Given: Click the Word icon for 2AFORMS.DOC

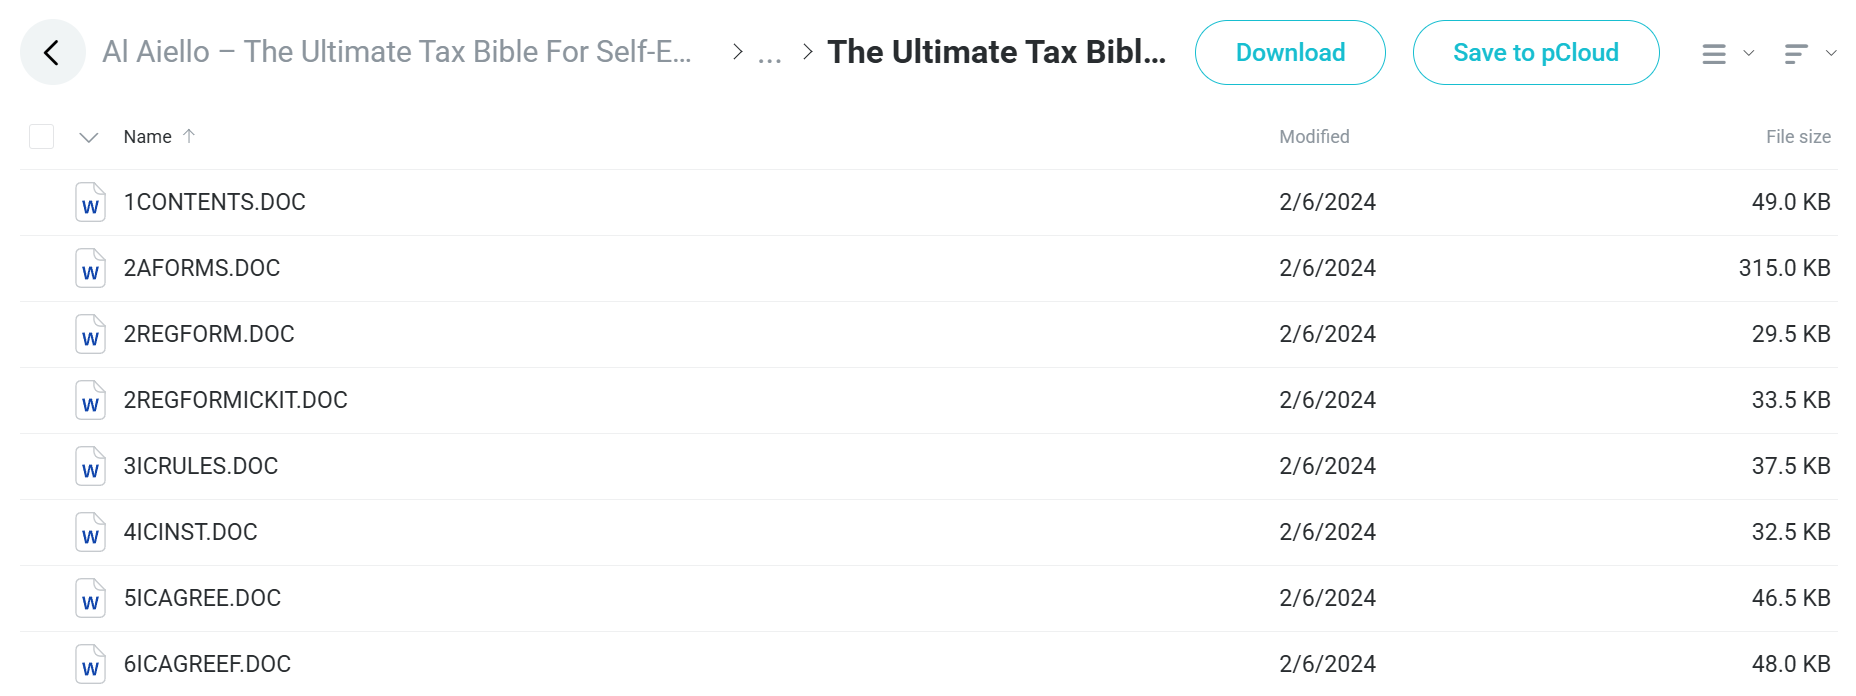Looking at the screenshot, I should 90,268.
